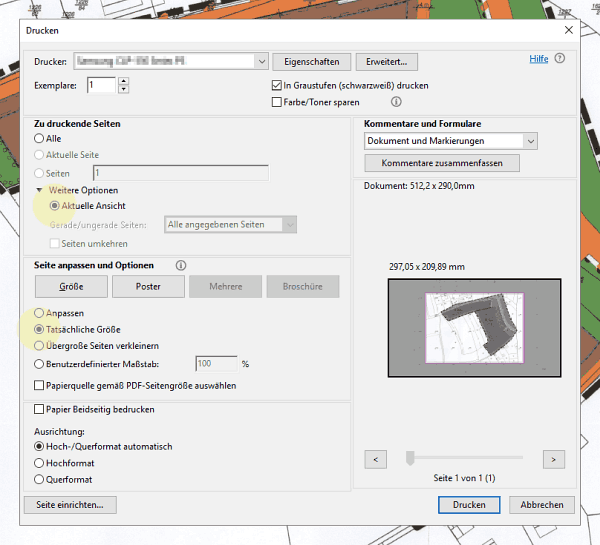Enable Papier Beidseitig bedrucken
Image resolution: width=600 pixels, height=545 pixels.
click(x=40, y=409)
